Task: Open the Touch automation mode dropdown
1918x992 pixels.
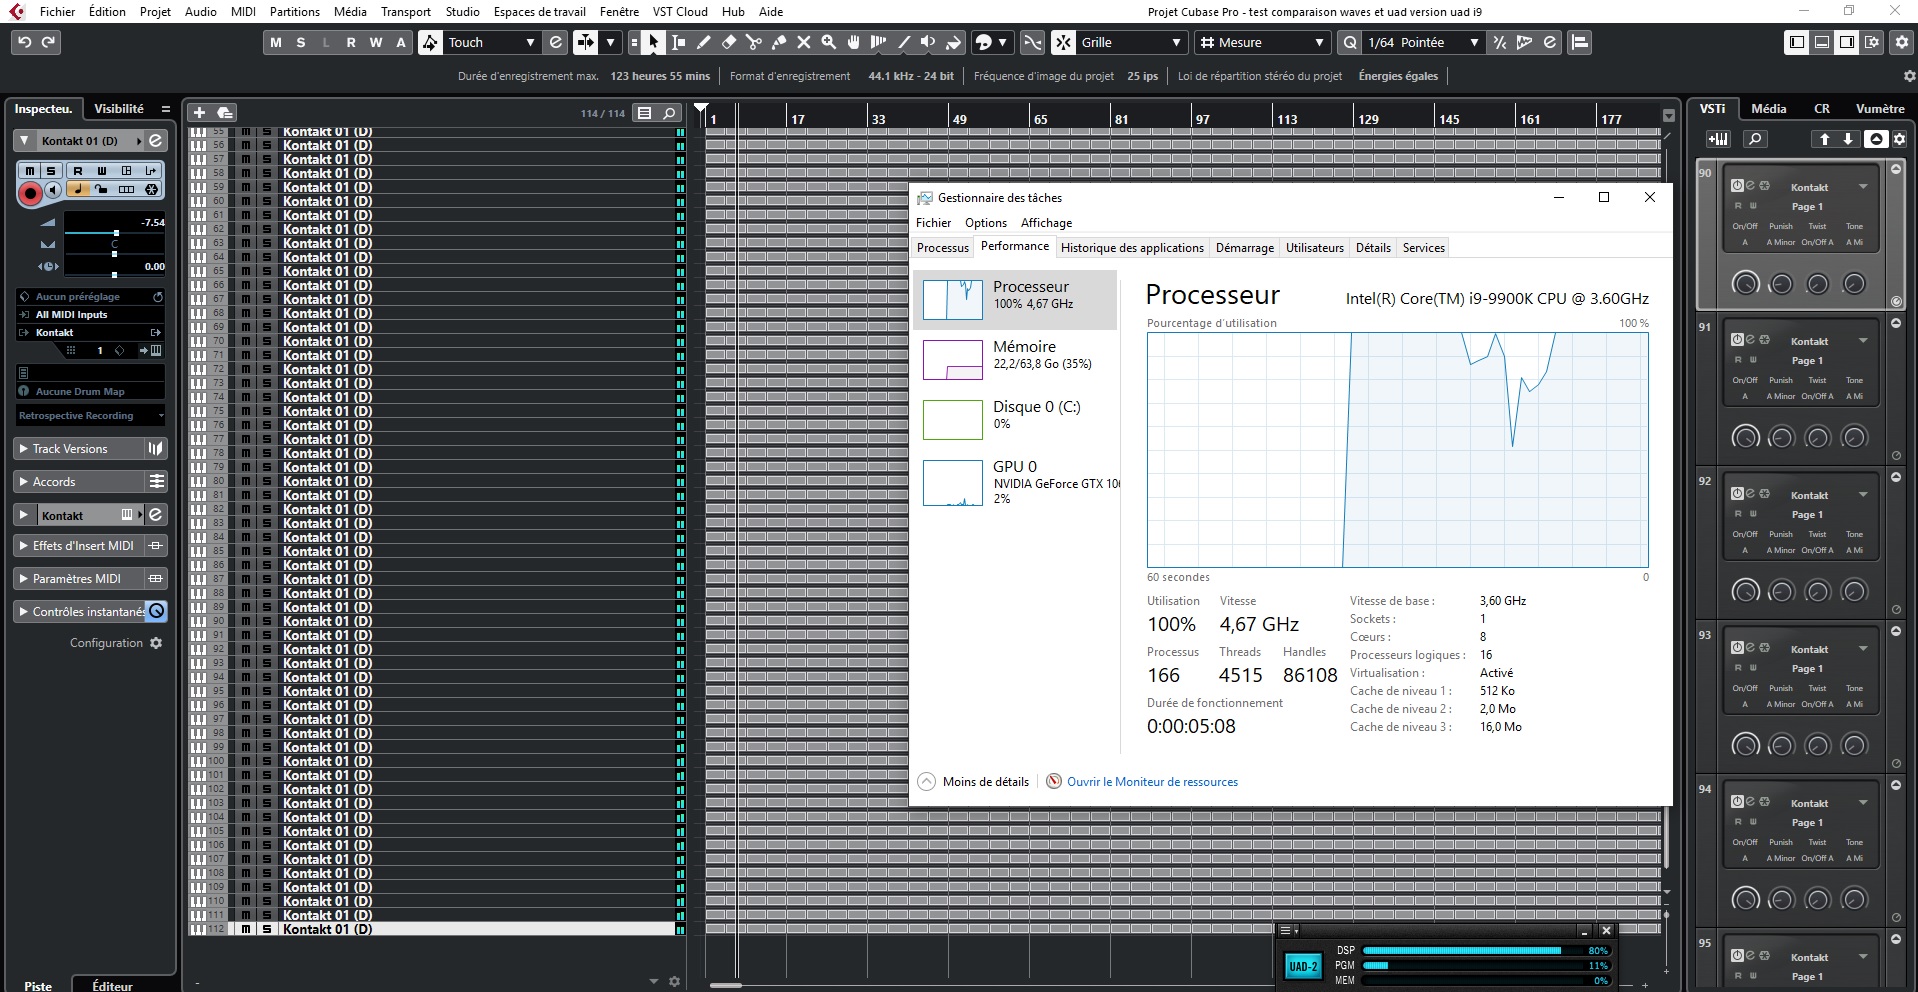Action: [529, 42]
